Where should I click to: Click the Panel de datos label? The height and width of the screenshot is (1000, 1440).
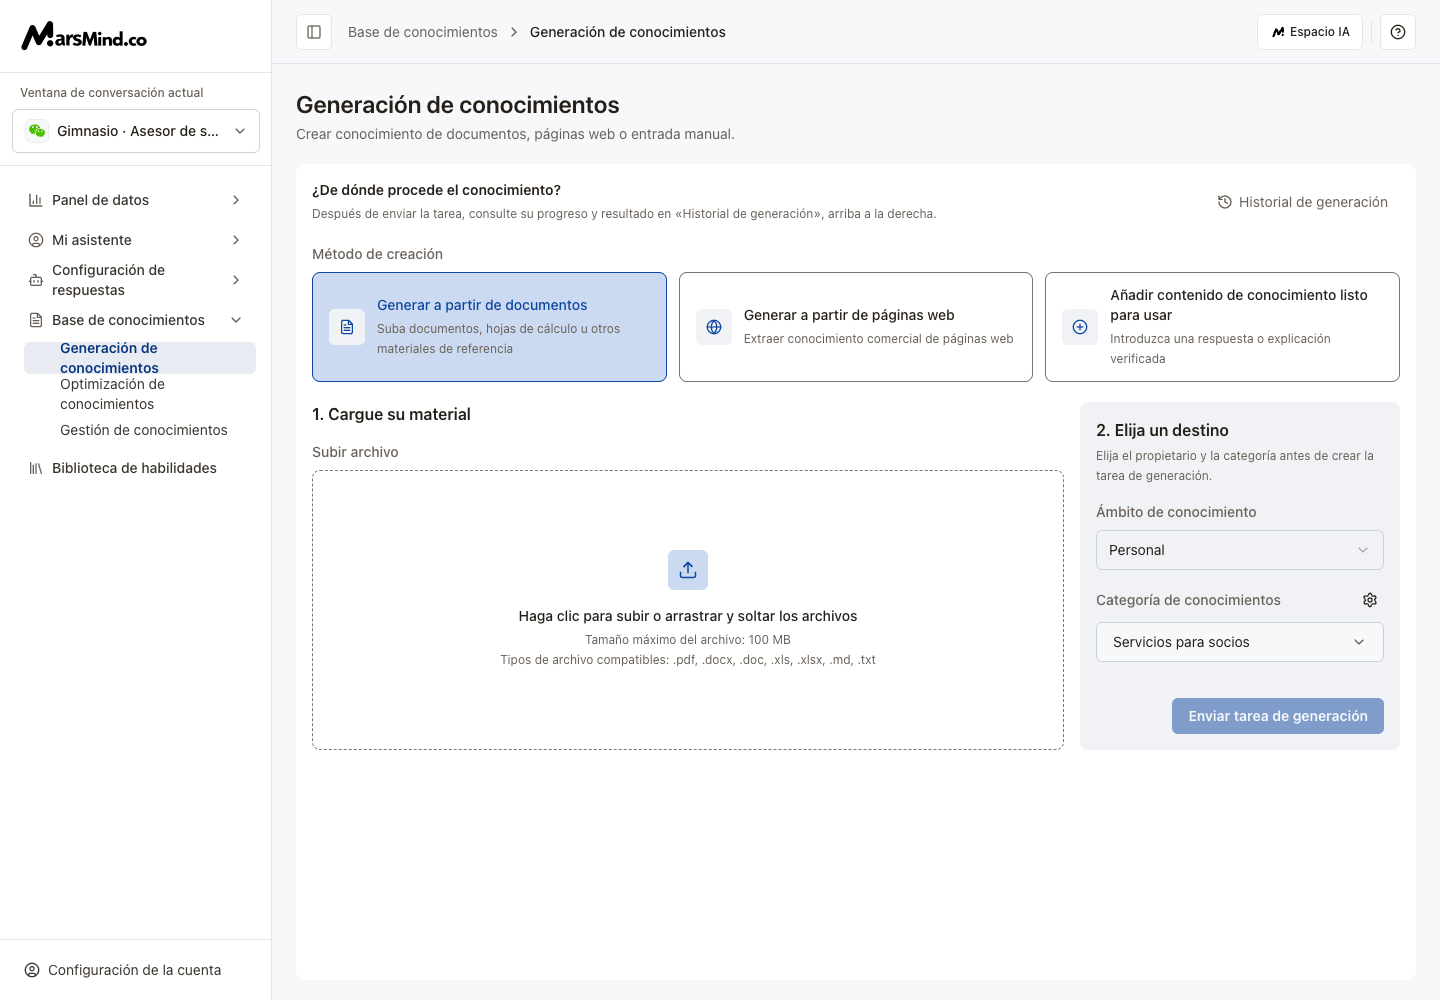pos(100,200)
